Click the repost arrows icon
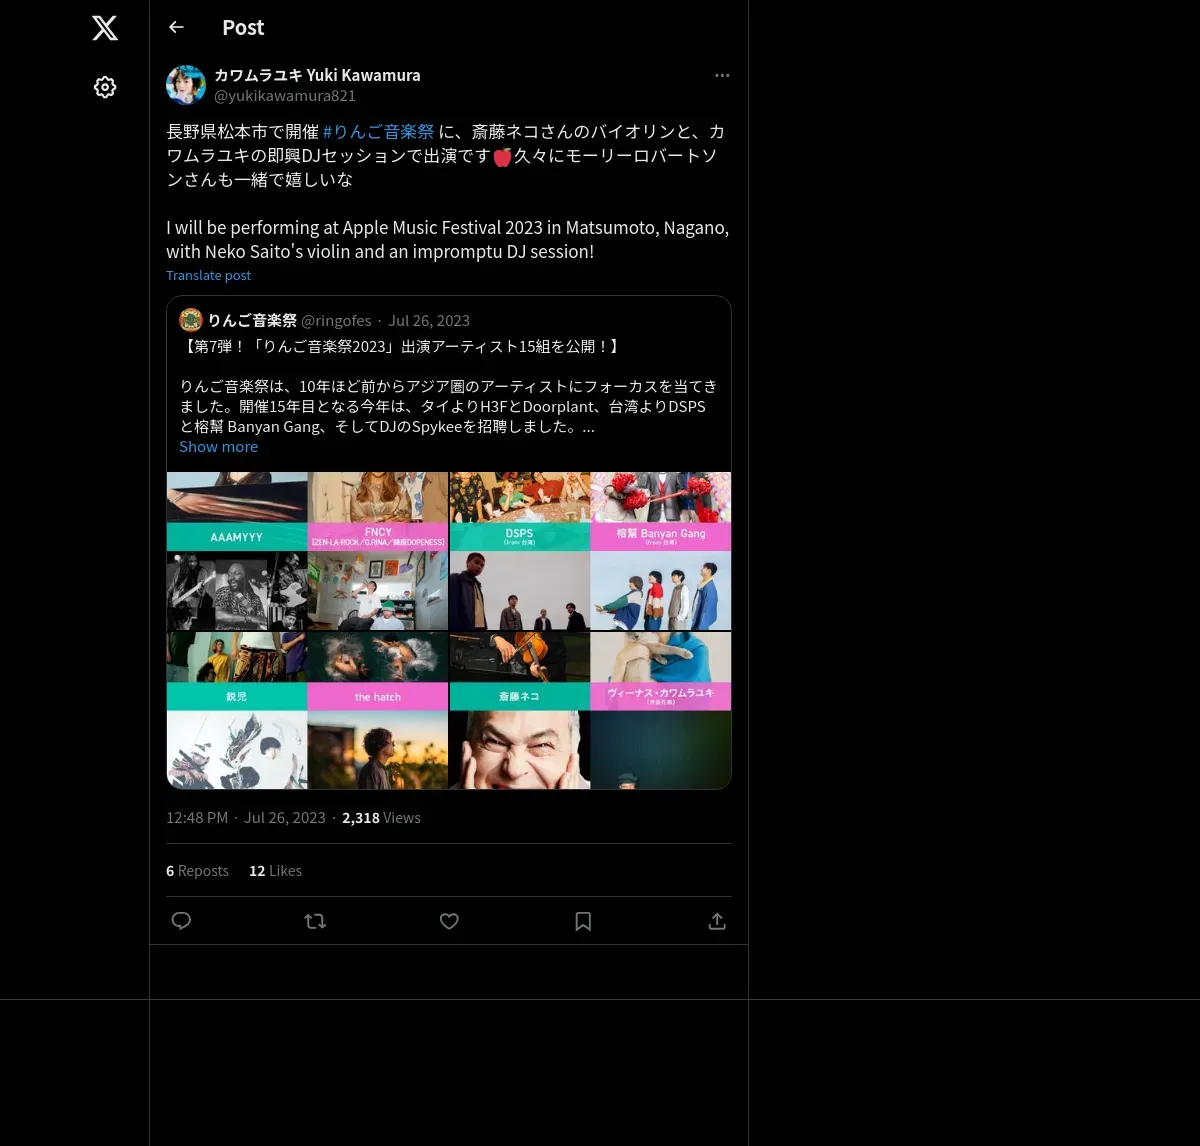This screenshot has width=1200, height=1146. click(315, 921)
